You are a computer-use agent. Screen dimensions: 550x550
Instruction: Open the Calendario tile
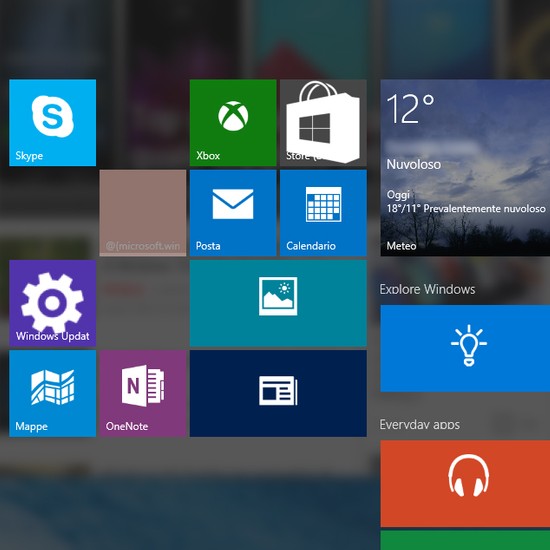coord(323,213)
